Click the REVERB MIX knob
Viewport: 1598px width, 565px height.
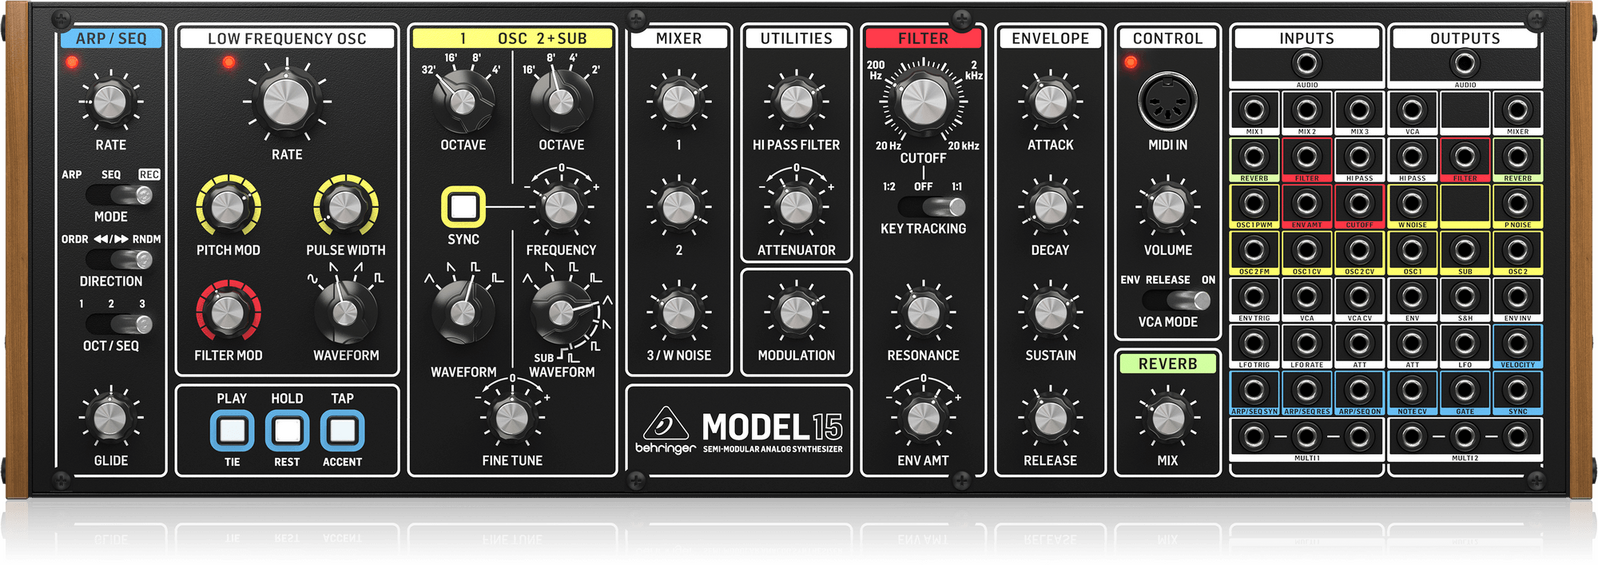click(1167, 418)
